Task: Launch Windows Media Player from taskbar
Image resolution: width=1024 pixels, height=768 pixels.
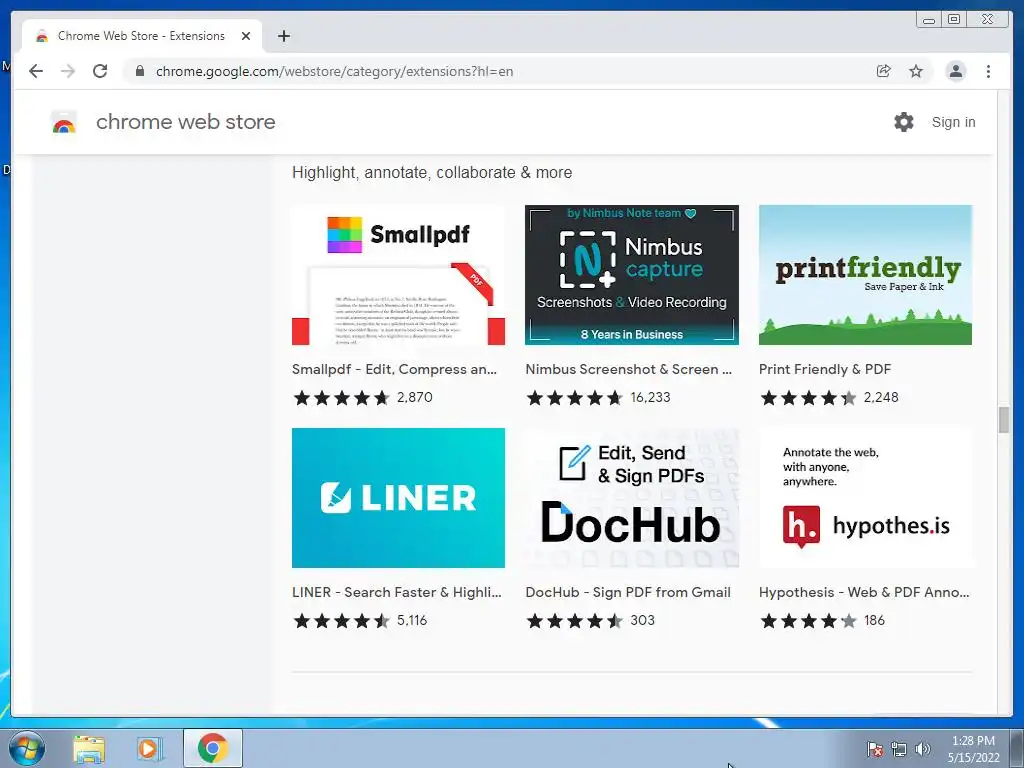Action: [150, 748]
